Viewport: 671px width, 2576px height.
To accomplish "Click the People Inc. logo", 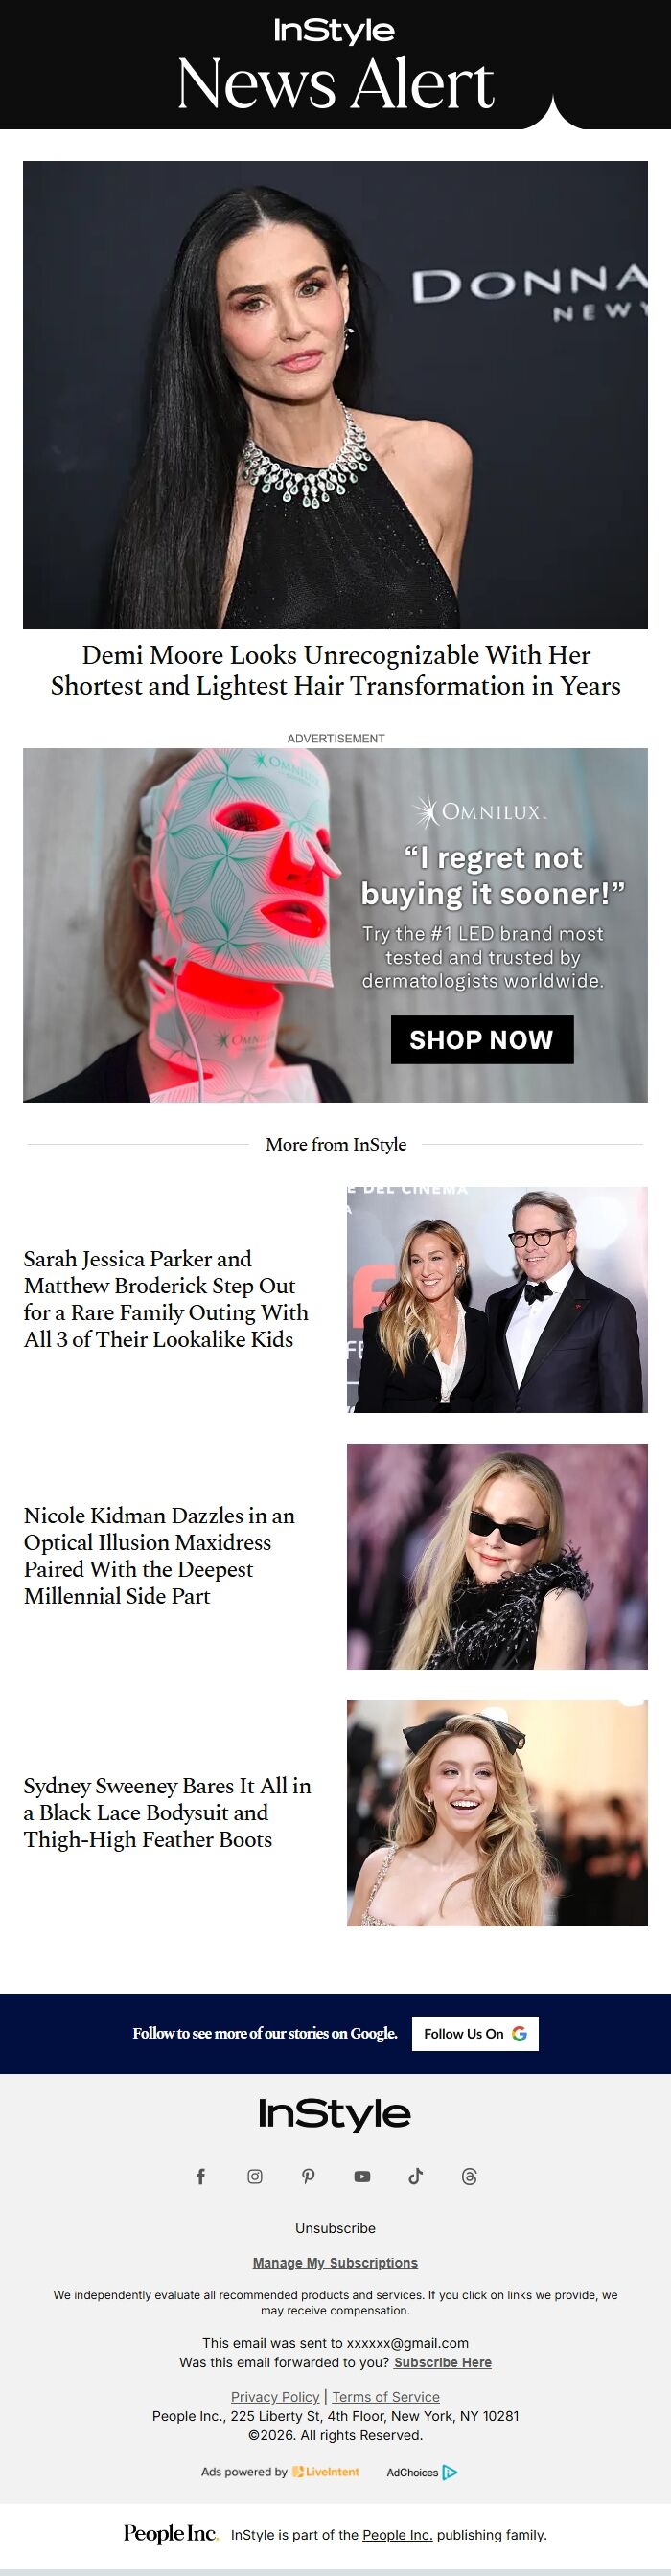I will click(170, 2533).
